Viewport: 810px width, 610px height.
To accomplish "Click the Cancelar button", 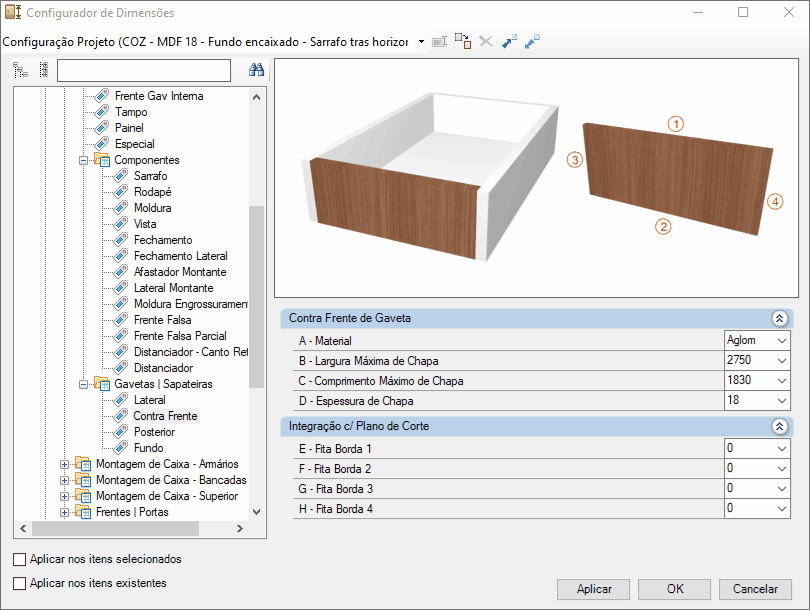I will pos(755,589).
